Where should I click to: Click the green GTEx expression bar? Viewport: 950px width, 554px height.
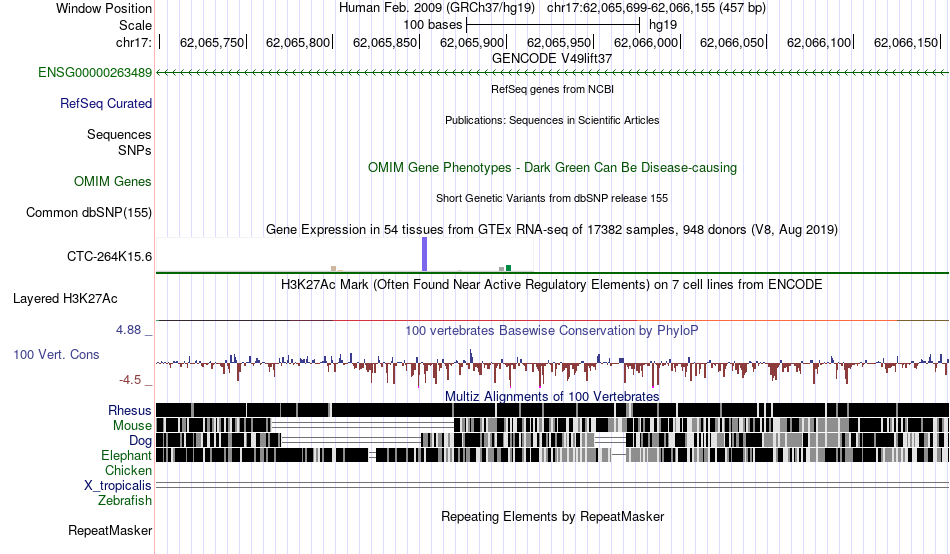click(x=508, y=269)
